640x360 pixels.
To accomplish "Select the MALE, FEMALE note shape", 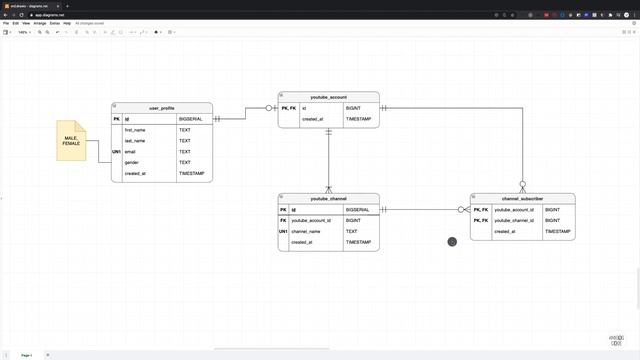I will 71,140.
